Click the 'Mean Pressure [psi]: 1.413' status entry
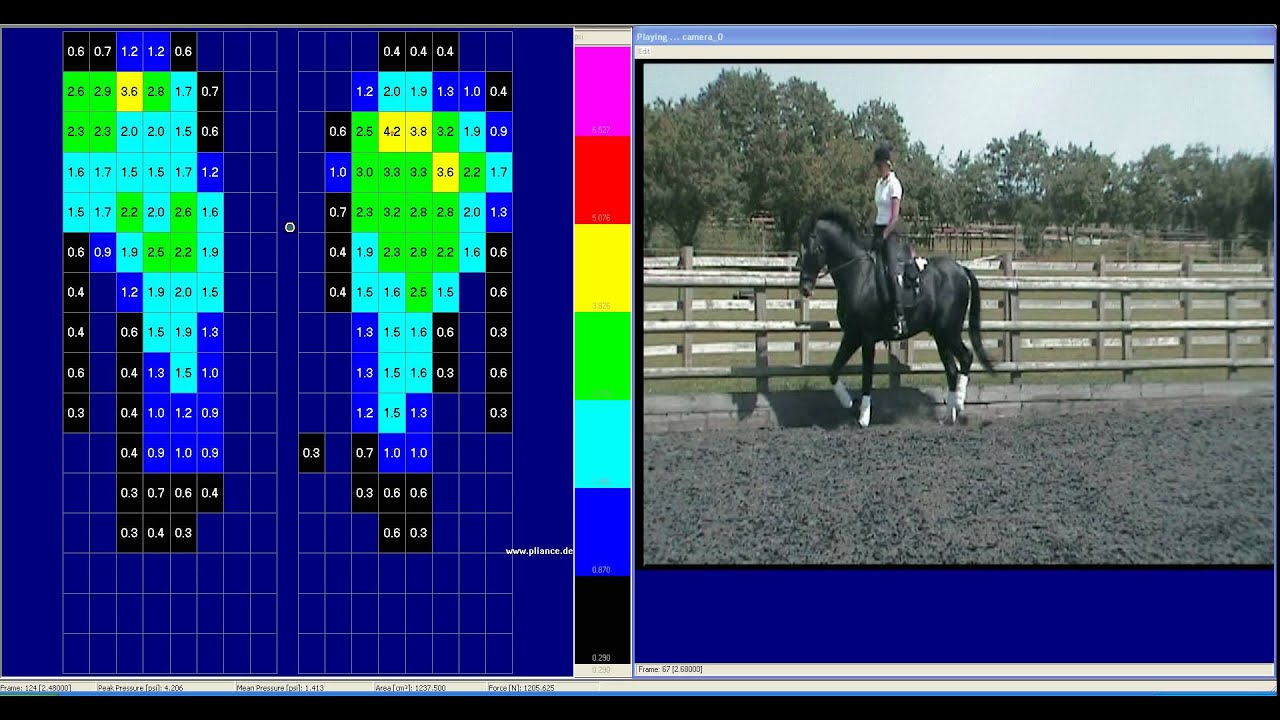This screenshot has height=720, width=1280. 279,688
